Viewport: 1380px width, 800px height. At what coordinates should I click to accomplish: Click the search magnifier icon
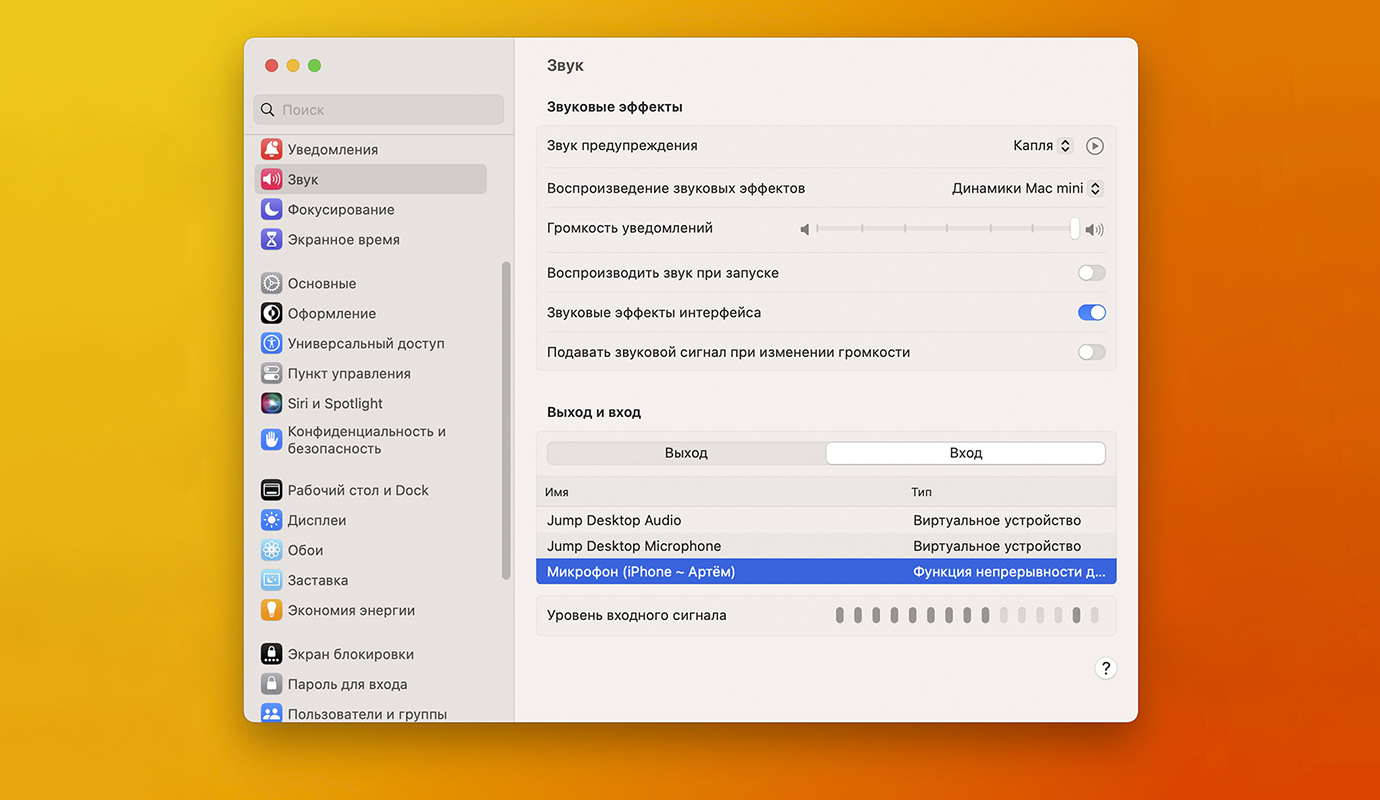(x=267, y=110)
